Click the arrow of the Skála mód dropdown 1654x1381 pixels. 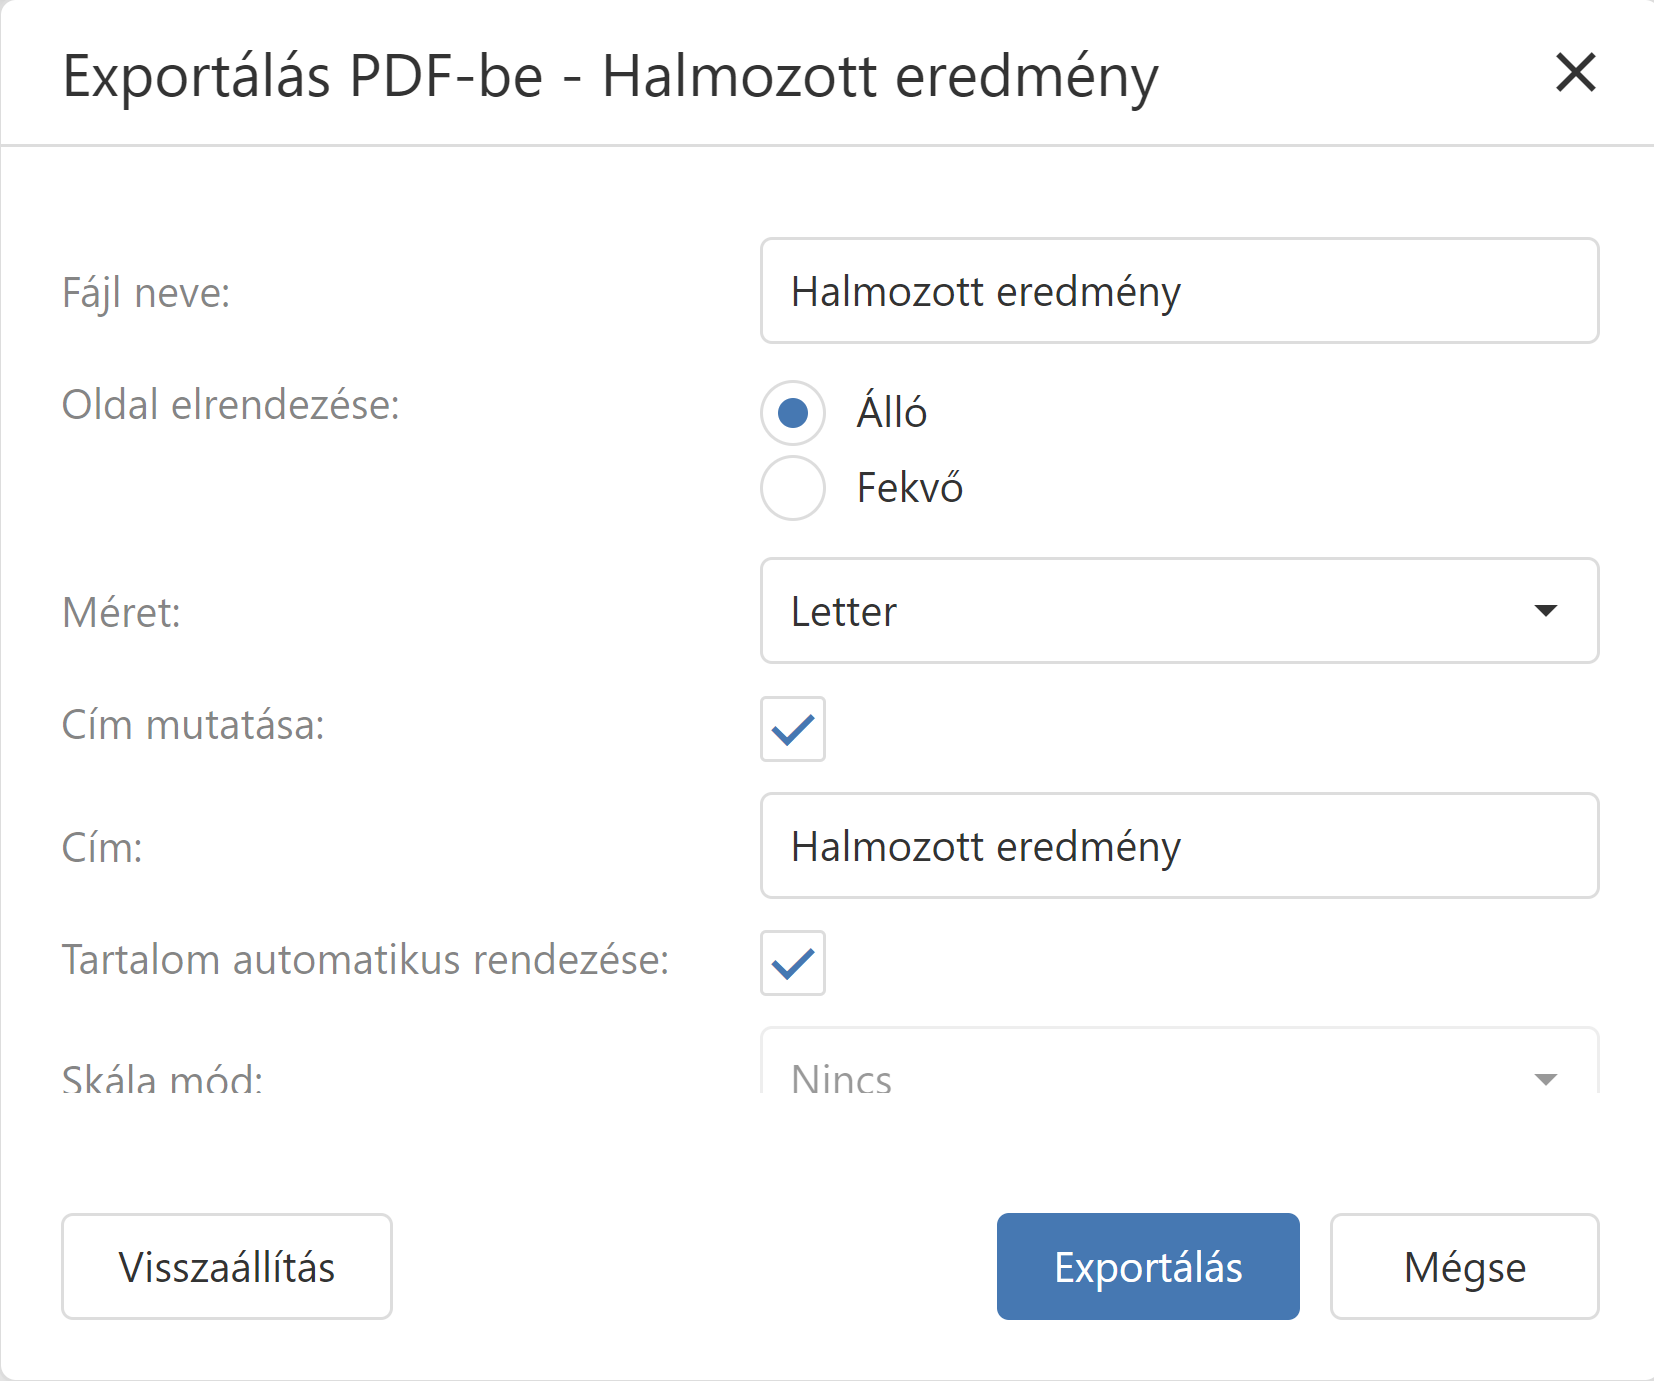coord(1545,1079)
